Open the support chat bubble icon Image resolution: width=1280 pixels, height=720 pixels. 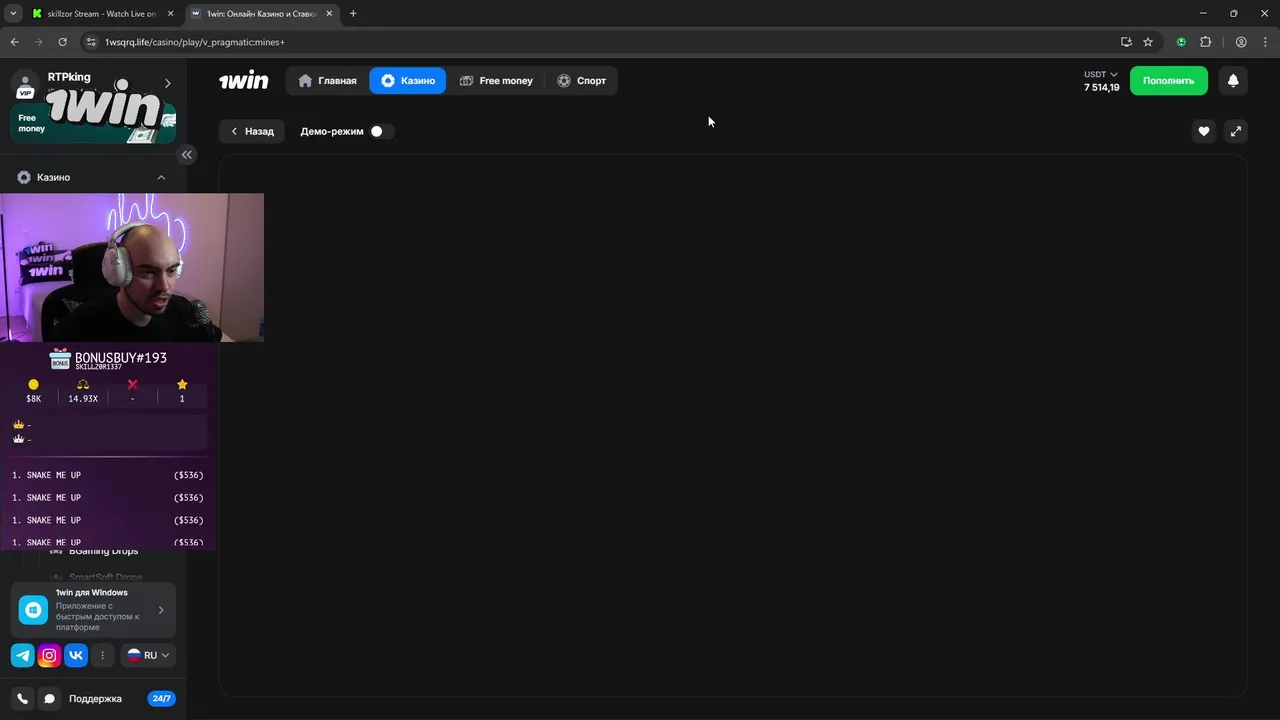(49, 699)
